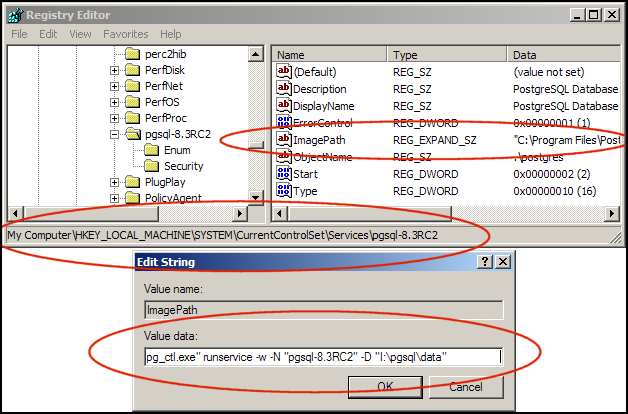Click the Description string value icon
Viewport: 628px width, 414px height.
pyautogui.click(x=283, y=89)
